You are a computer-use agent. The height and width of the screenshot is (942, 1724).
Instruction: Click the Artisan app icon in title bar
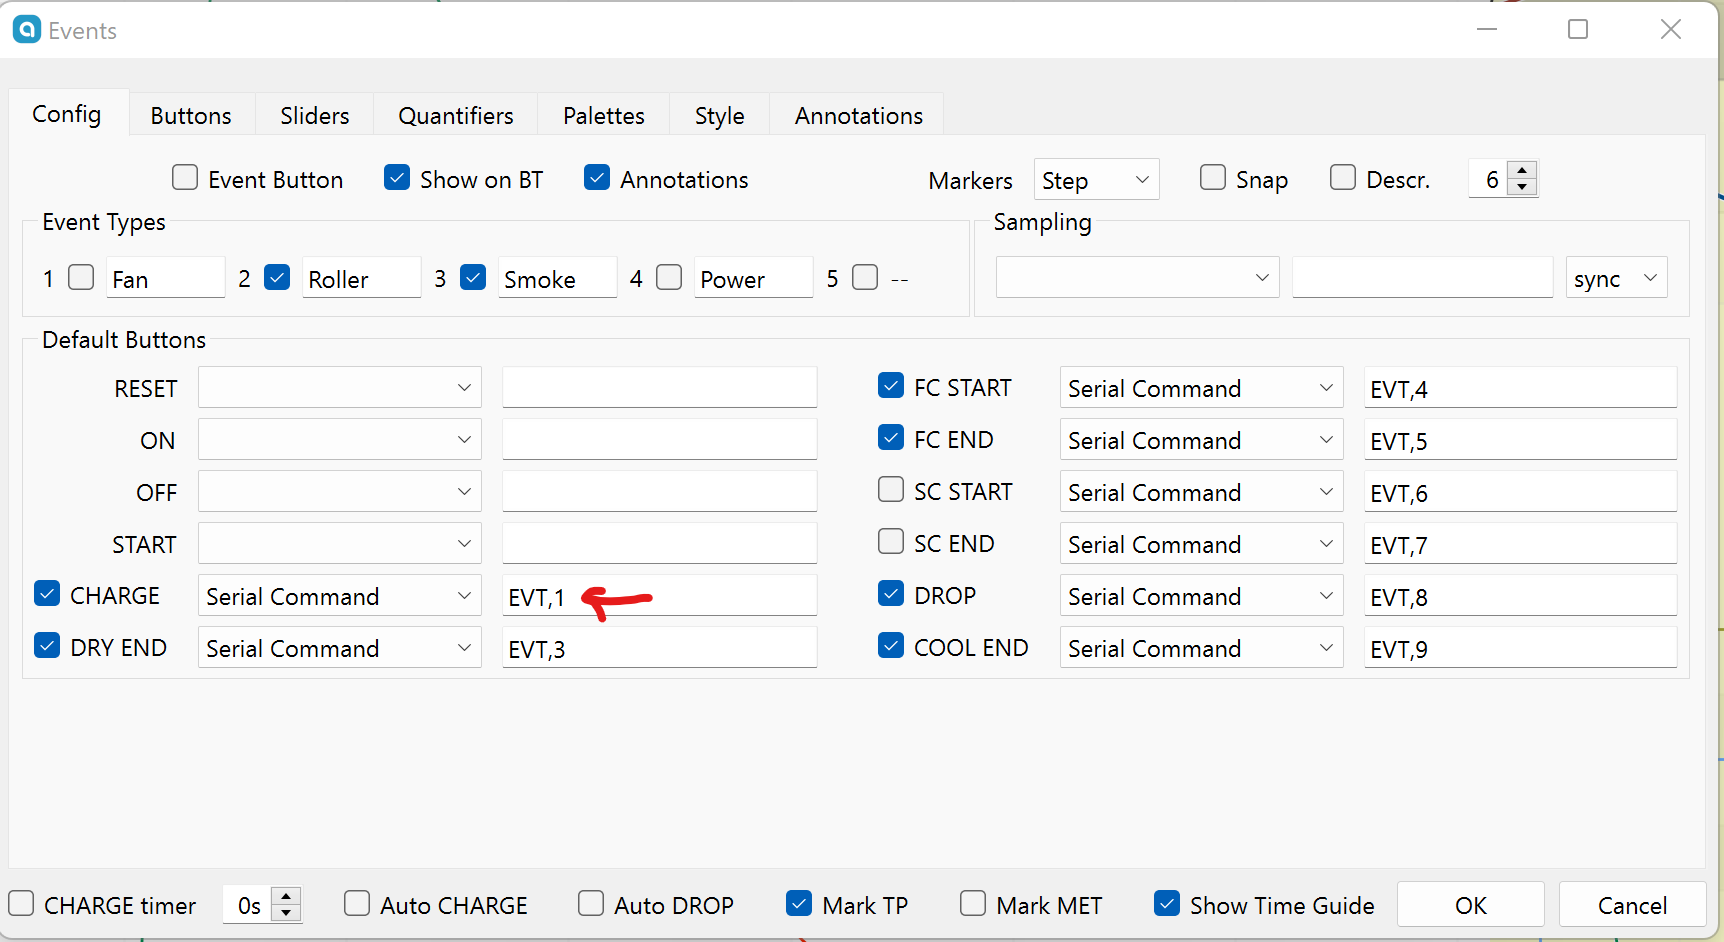pos(27,30)
